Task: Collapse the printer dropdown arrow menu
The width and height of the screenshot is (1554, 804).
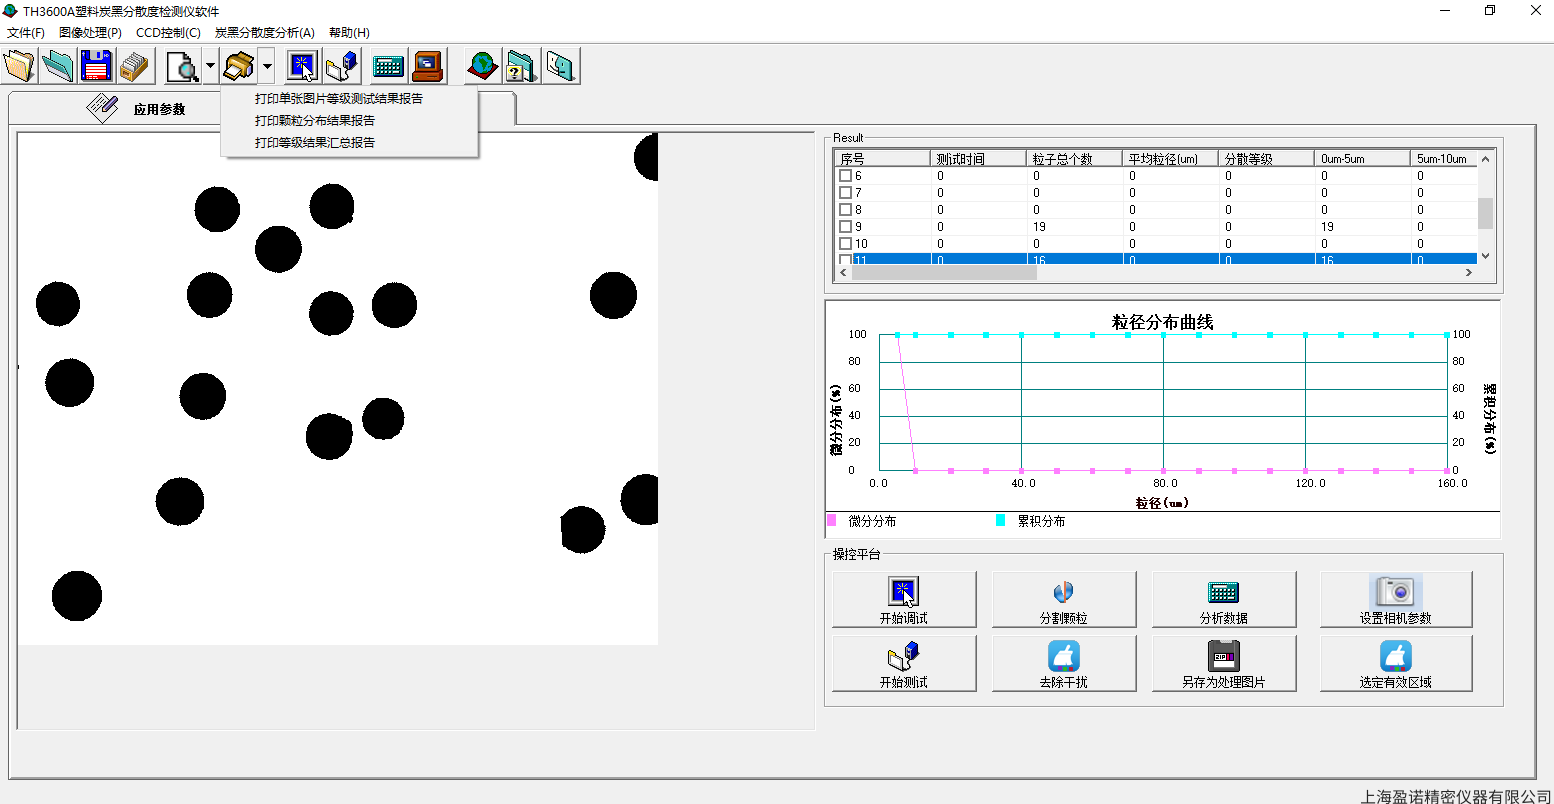Action: click(x=267, y=66)
